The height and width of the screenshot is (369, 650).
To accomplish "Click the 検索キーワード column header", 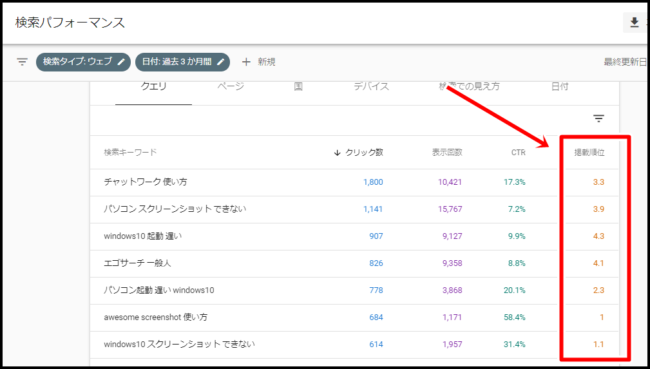I will coord(130,153).
